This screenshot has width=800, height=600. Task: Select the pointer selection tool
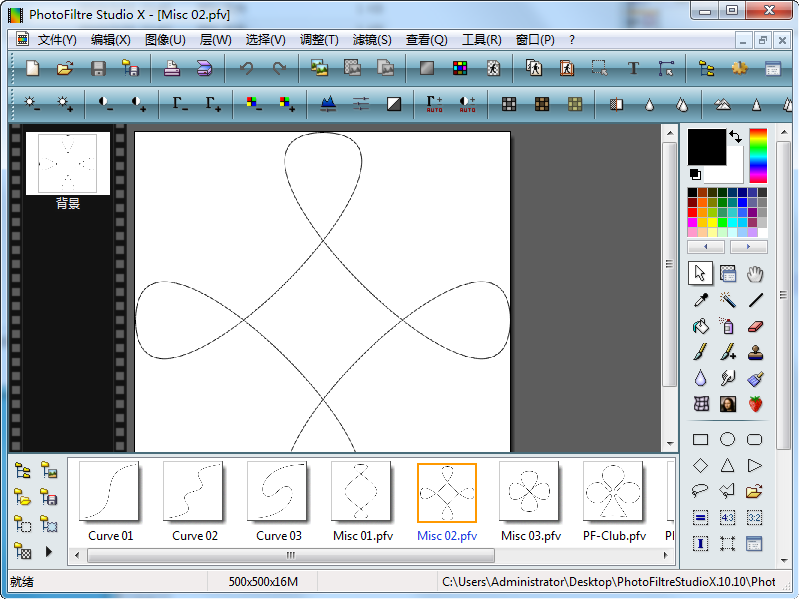tap(700, 273)
